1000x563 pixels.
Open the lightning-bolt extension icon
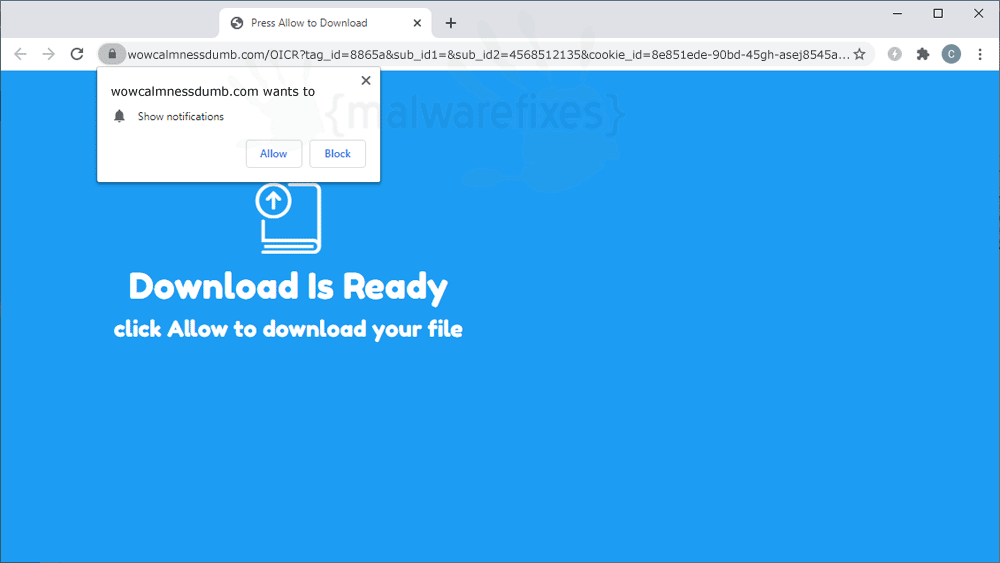click(895, 54)
